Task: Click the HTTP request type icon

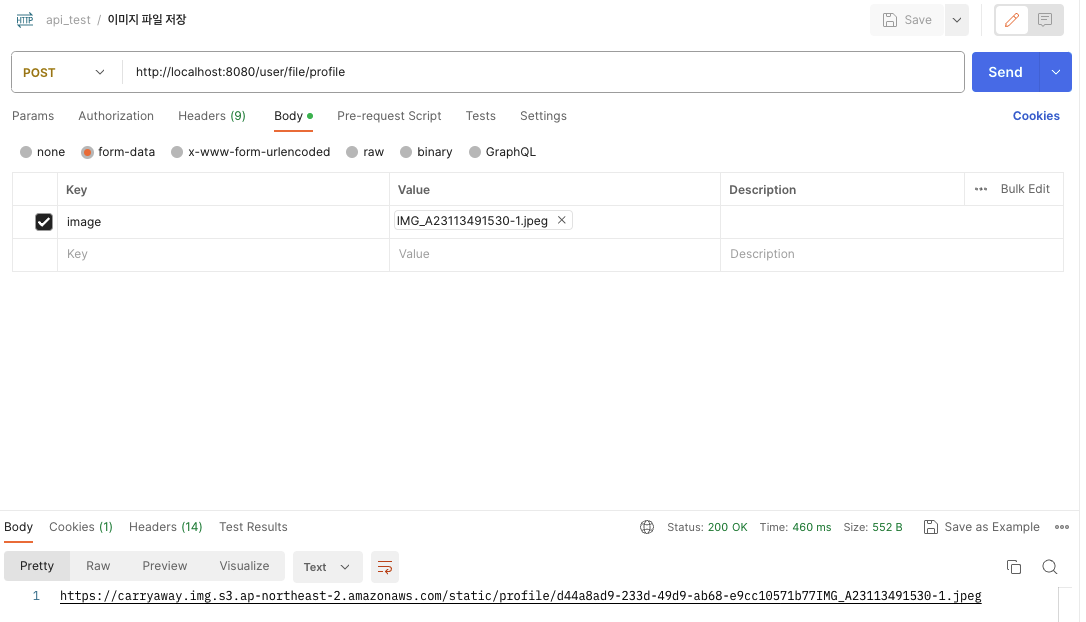Action: coord(25,19)
